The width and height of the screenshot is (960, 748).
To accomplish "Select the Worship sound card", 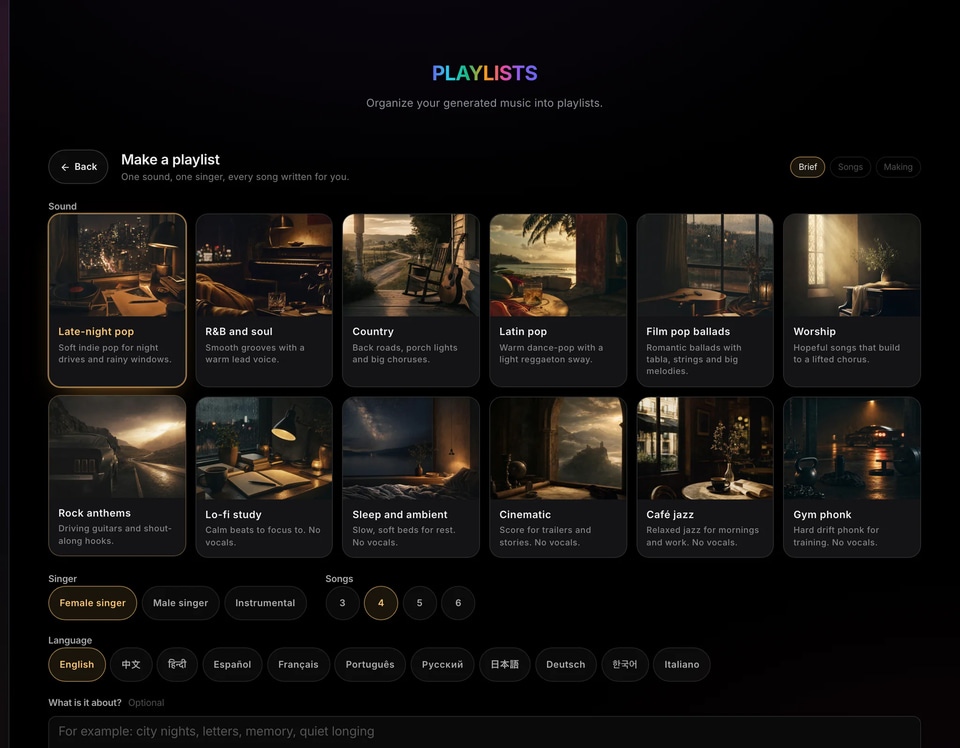I will coord(852,300).
